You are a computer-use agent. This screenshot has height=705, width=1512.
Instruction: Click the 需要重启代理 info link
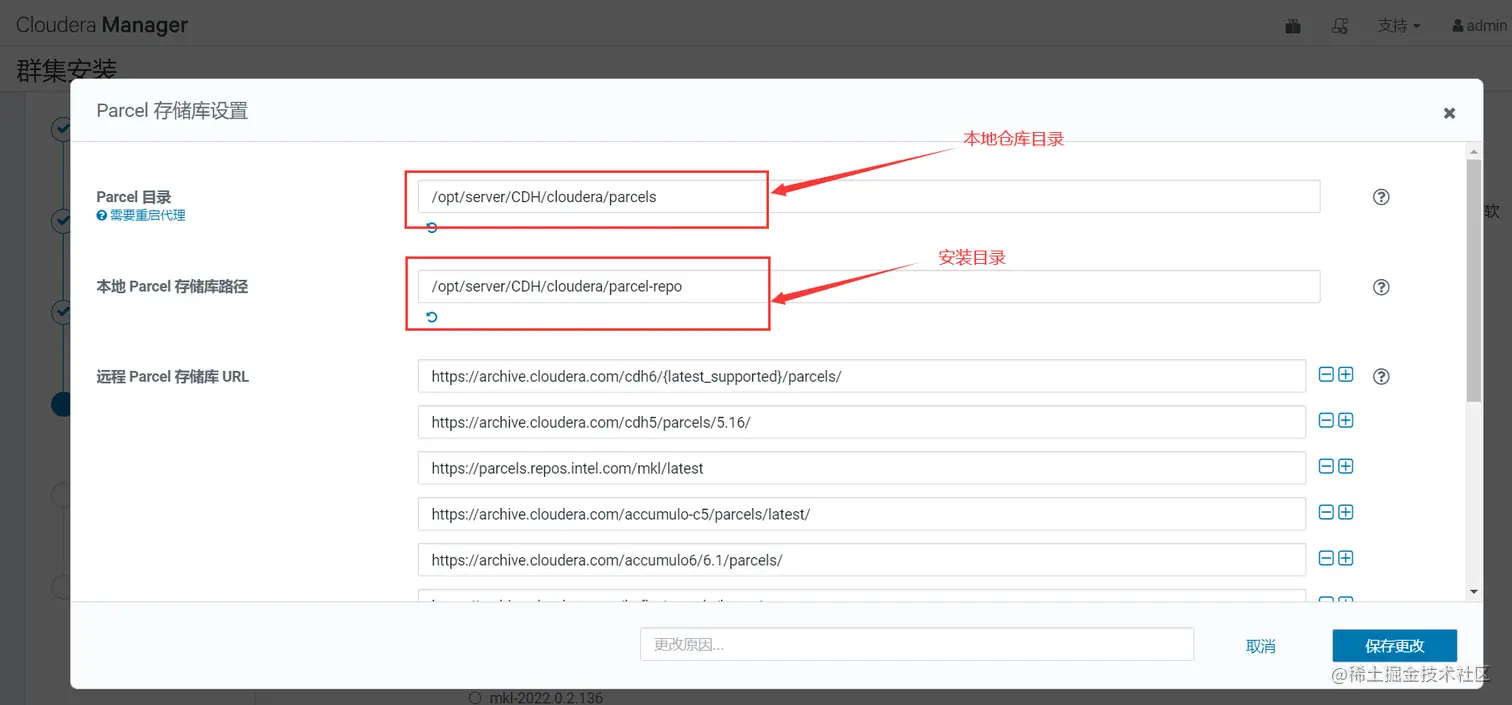tap(141, 215)
